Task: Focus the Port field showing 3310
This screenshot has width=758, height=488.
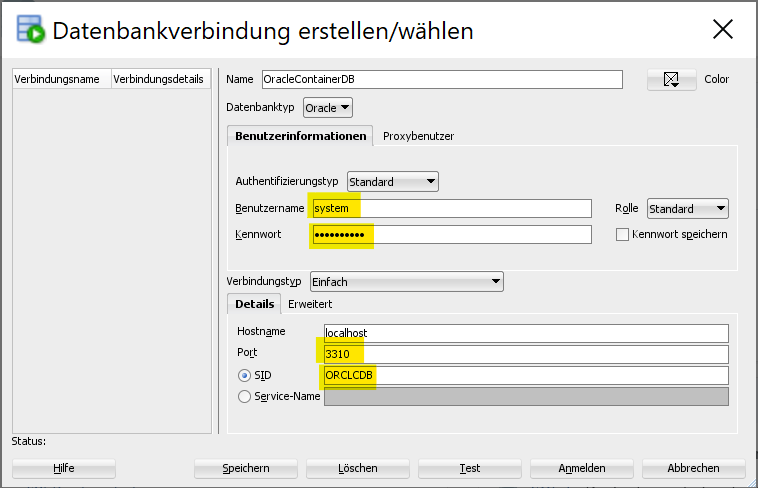Action: 526,354
